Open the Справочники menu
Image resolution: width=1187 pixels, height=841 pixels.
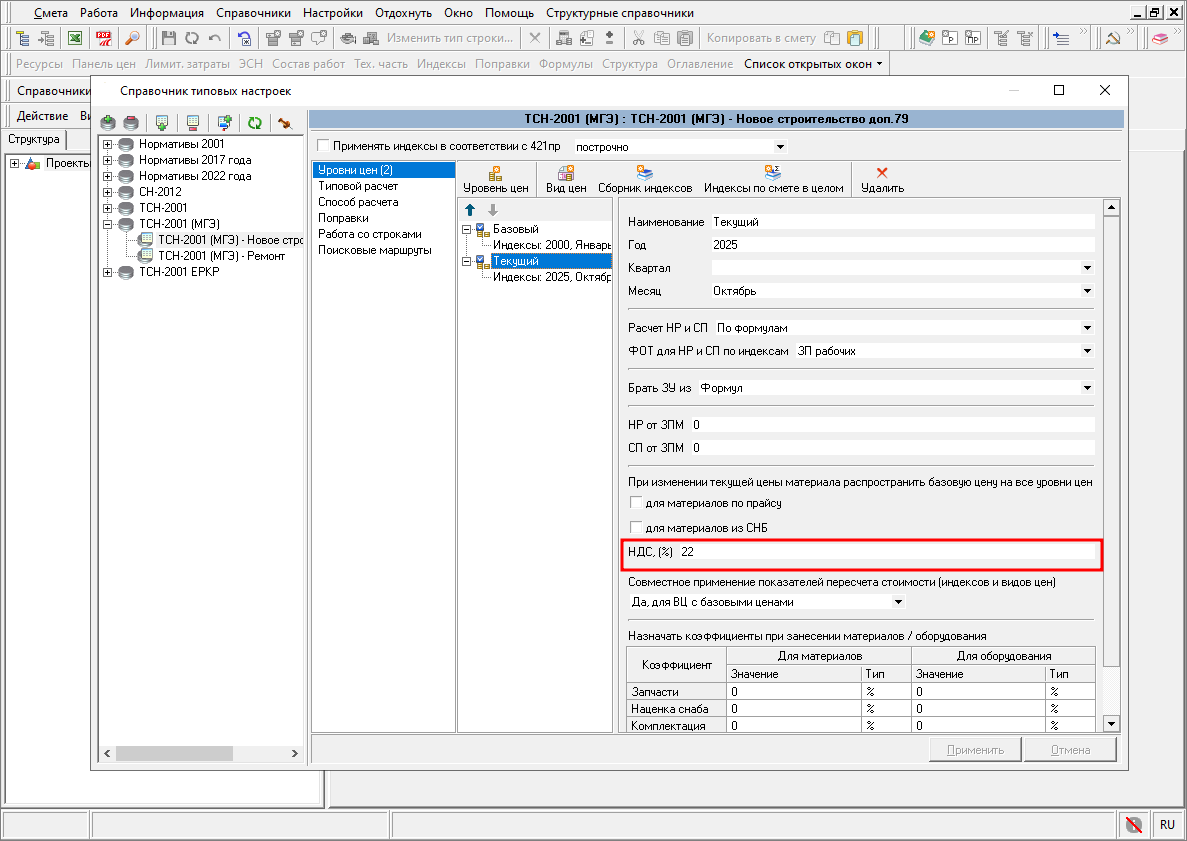pos(253,13)
